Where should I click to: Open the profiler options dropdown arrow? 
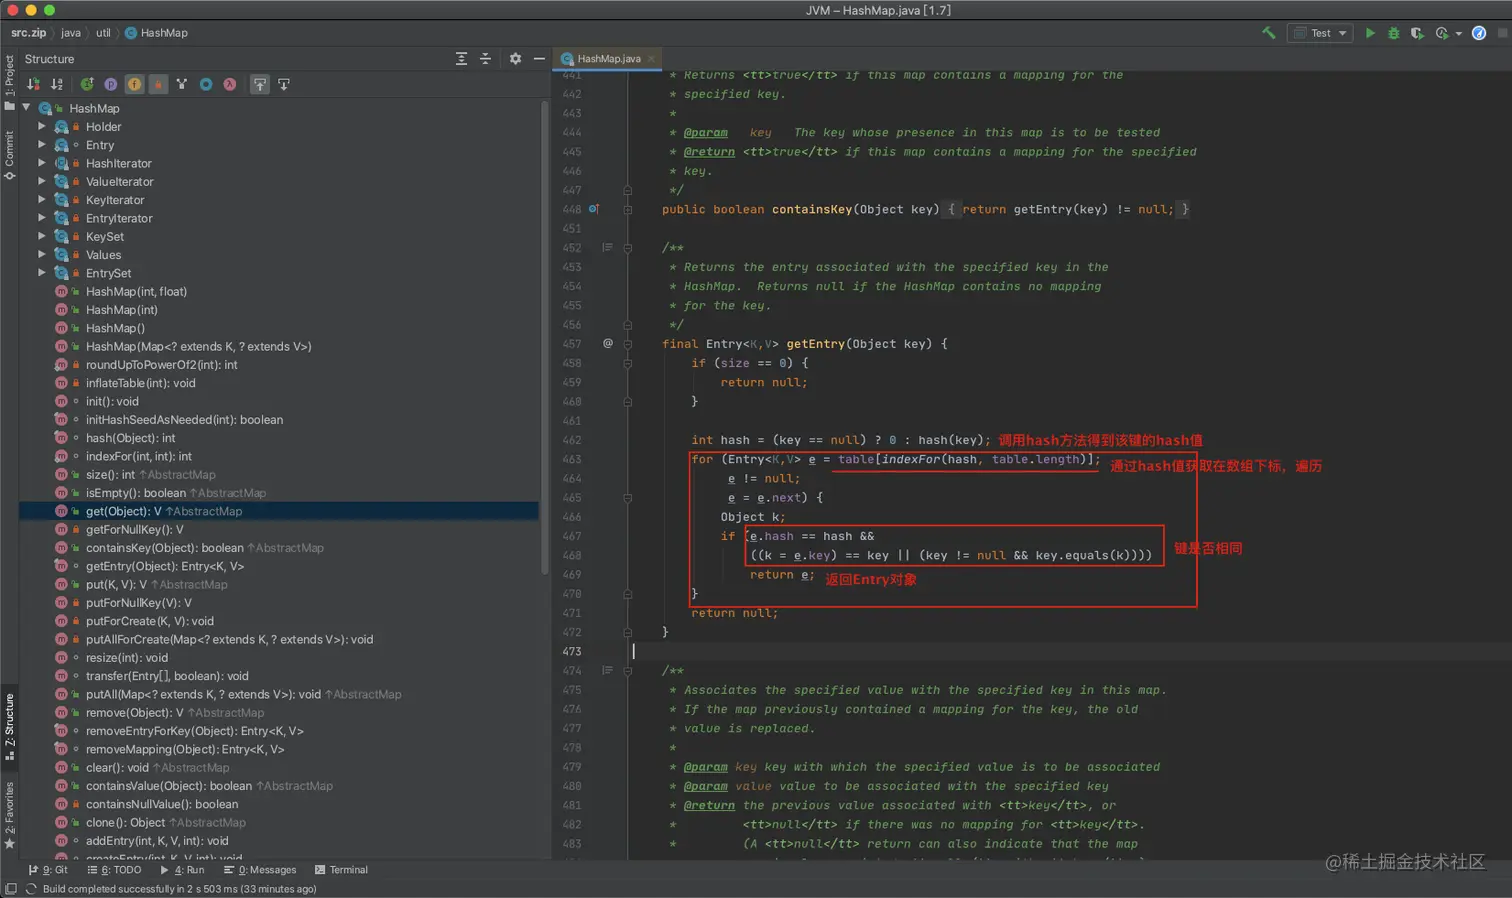pyautogui.click(x=1459, y=34)
